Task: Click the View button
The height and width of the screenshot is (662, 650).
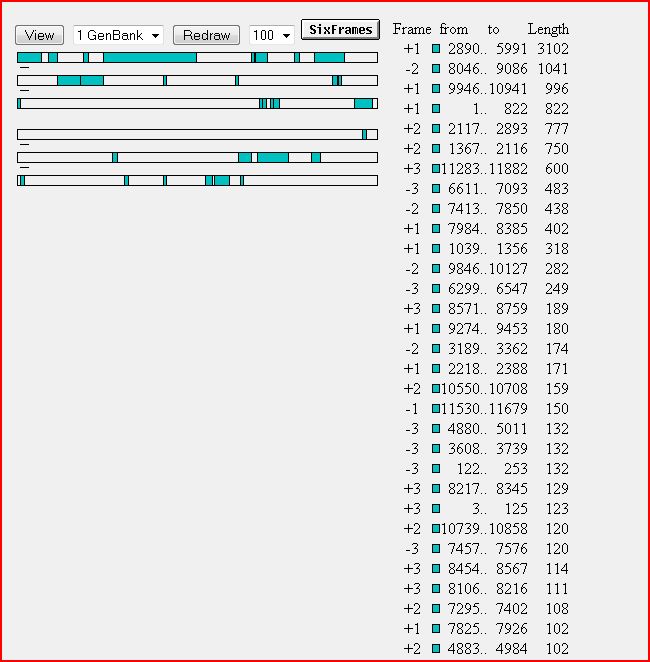Action: pyautogui.click(x=39, y=35)
